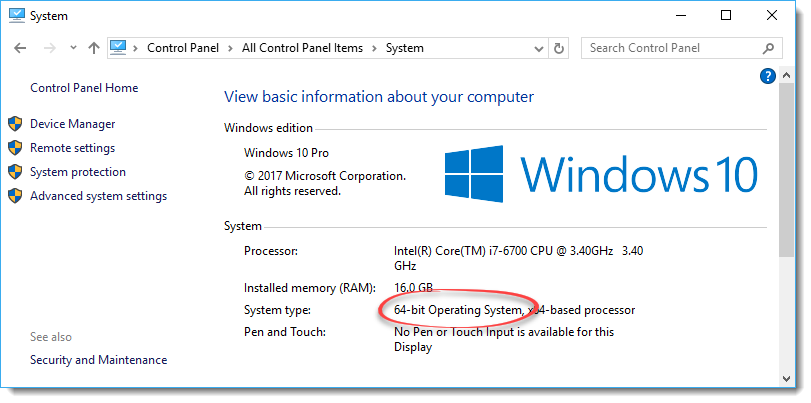Open the recent locations dropdown arrow
Image resolution: width=811 pixels, height=403 pixels.
pyautogui.click(x=73, y=48)
